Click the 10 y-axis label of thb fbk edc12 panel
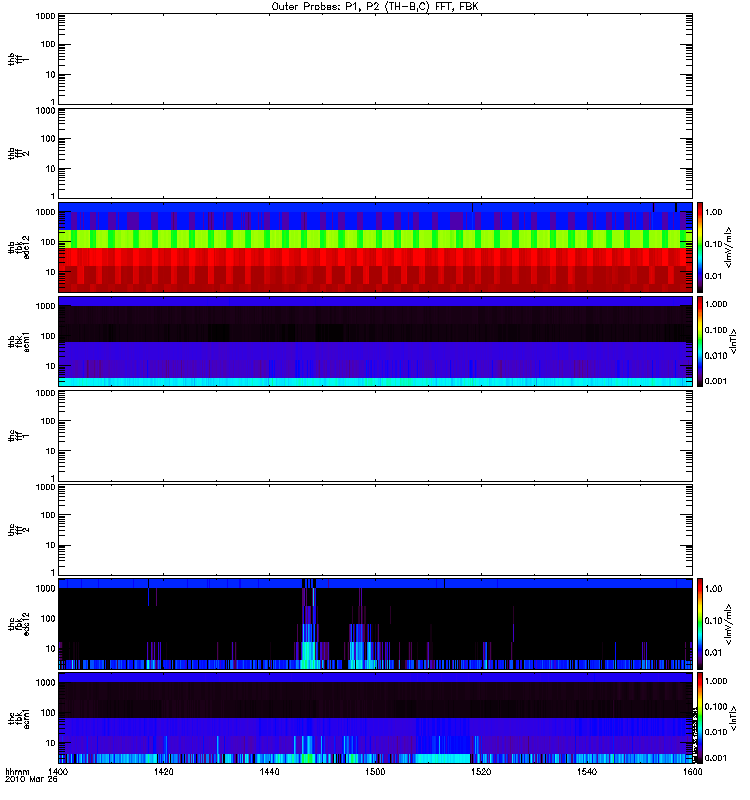 pos(50,272)
